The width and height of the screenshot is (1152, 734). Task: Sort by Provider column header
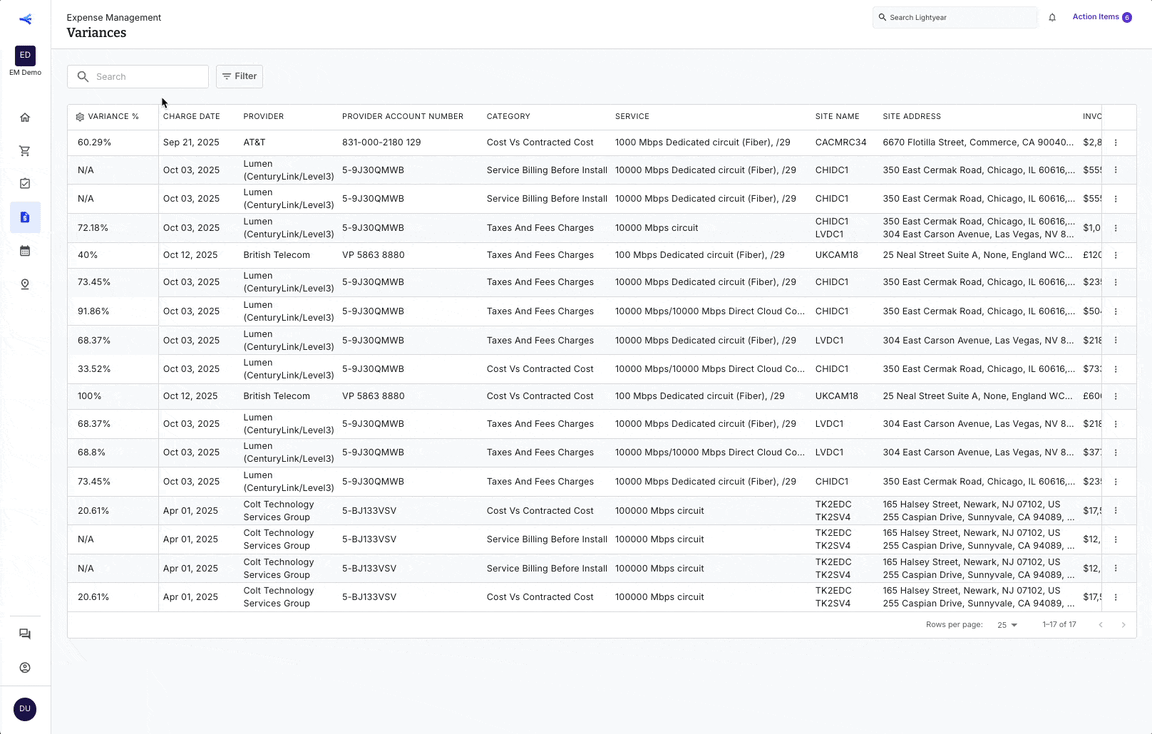coord(264,117)
